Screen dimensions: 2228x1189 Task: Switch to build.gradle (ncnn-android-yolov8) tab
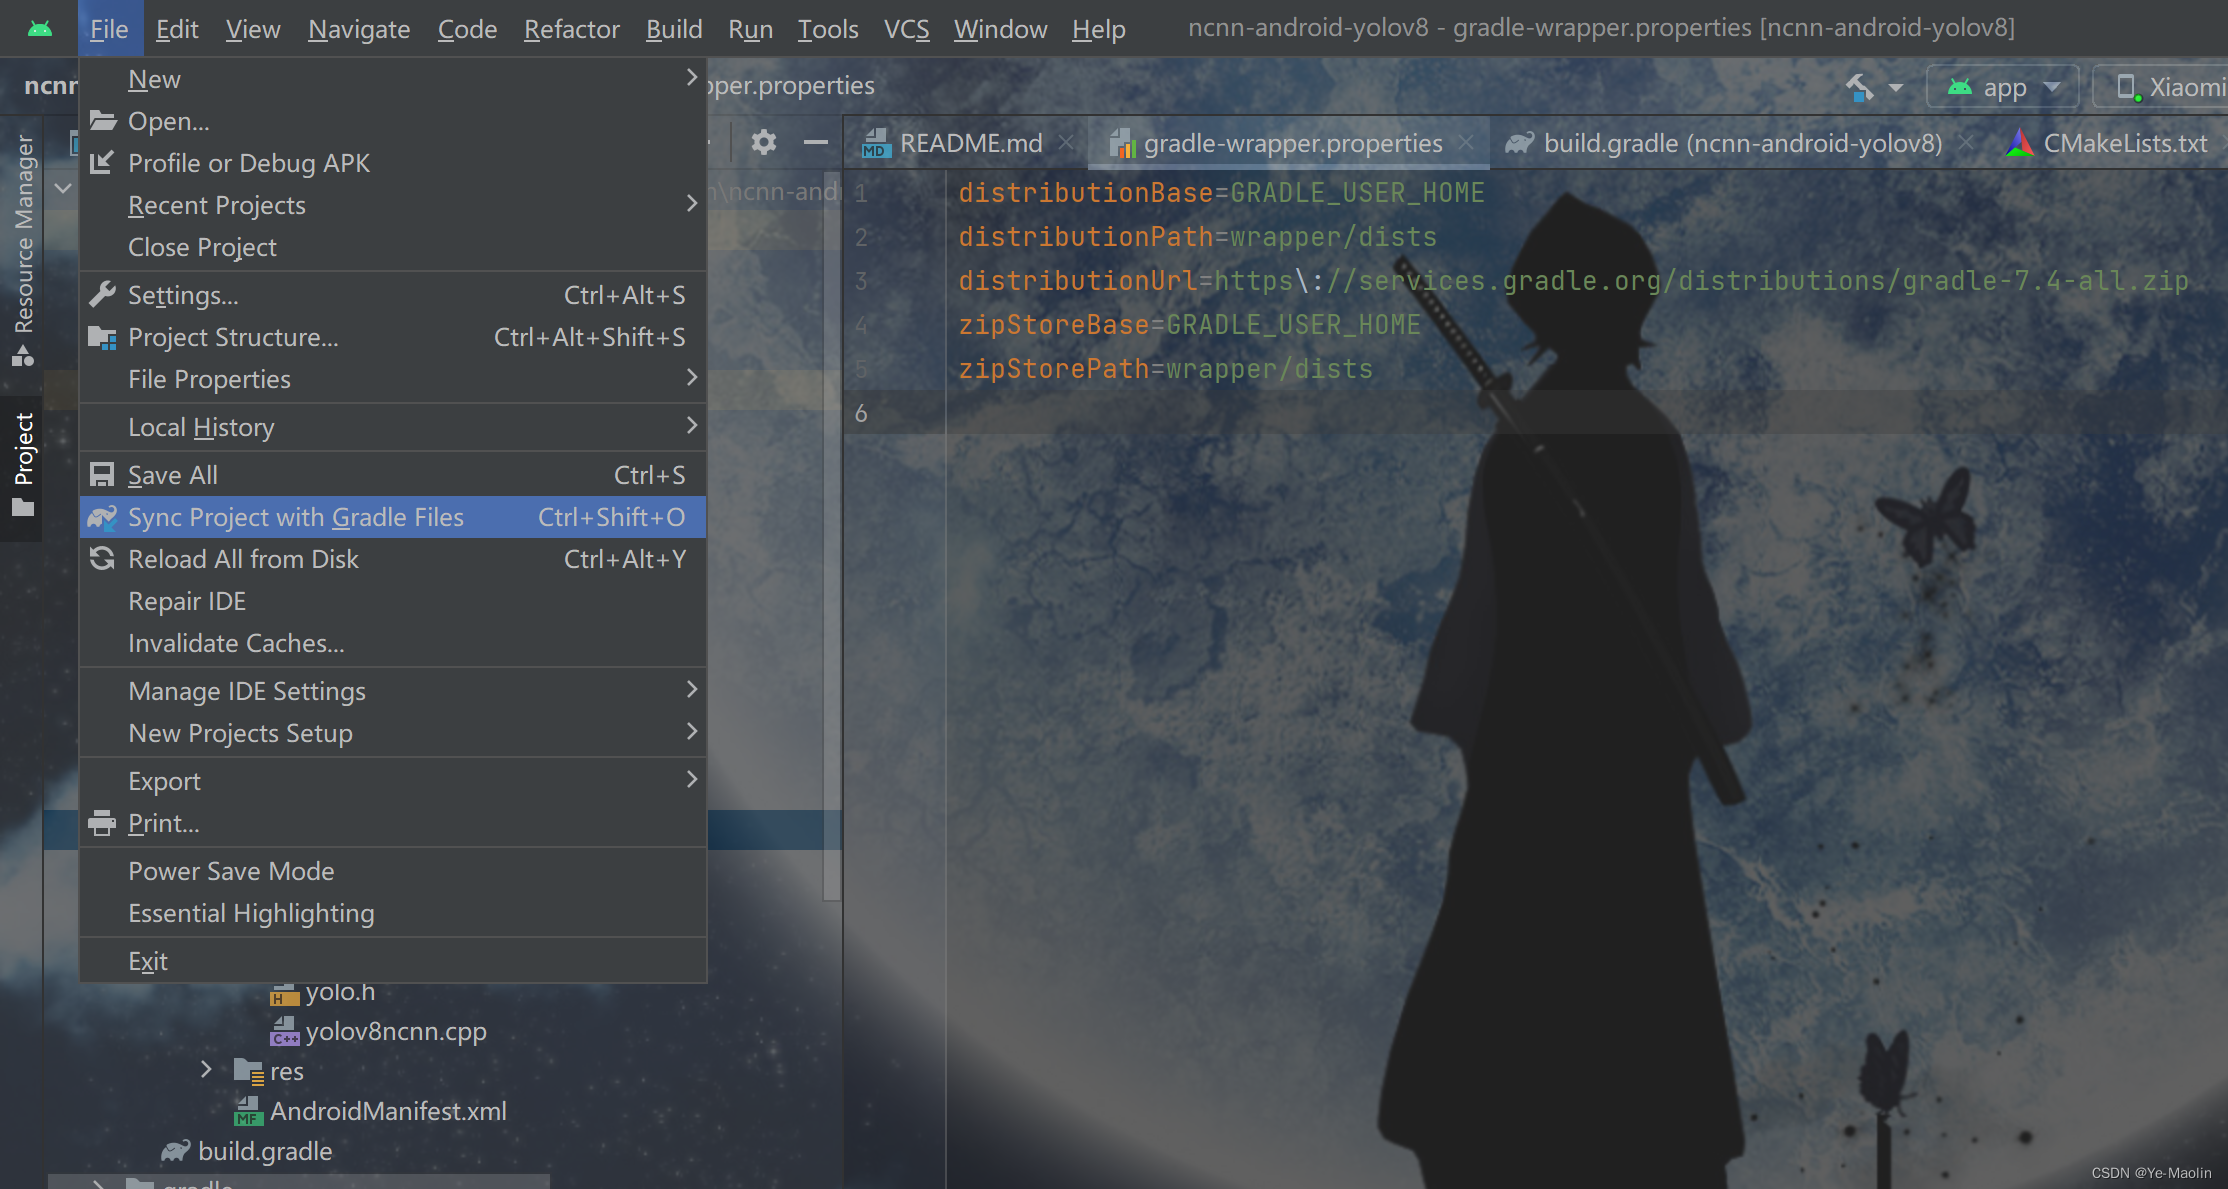click(x=1742, y=143)
